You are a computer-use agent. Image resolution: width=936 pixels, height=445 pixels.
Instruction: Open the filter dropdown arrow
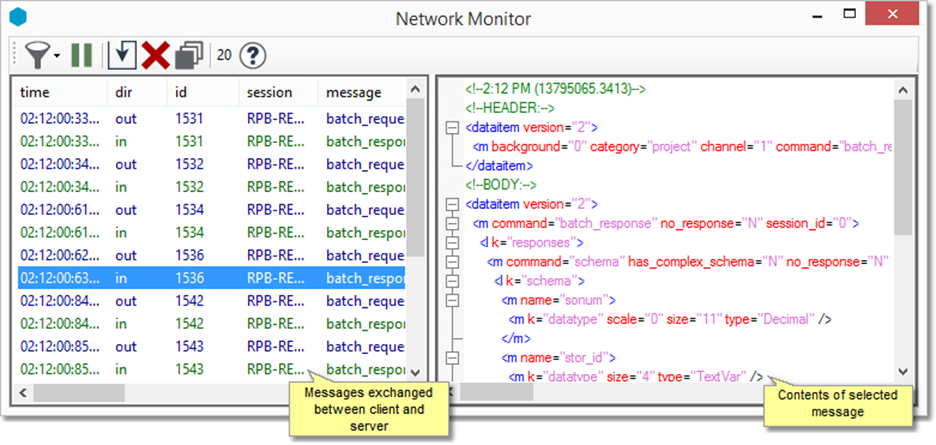pyautogui.click(x=57, y=55)
